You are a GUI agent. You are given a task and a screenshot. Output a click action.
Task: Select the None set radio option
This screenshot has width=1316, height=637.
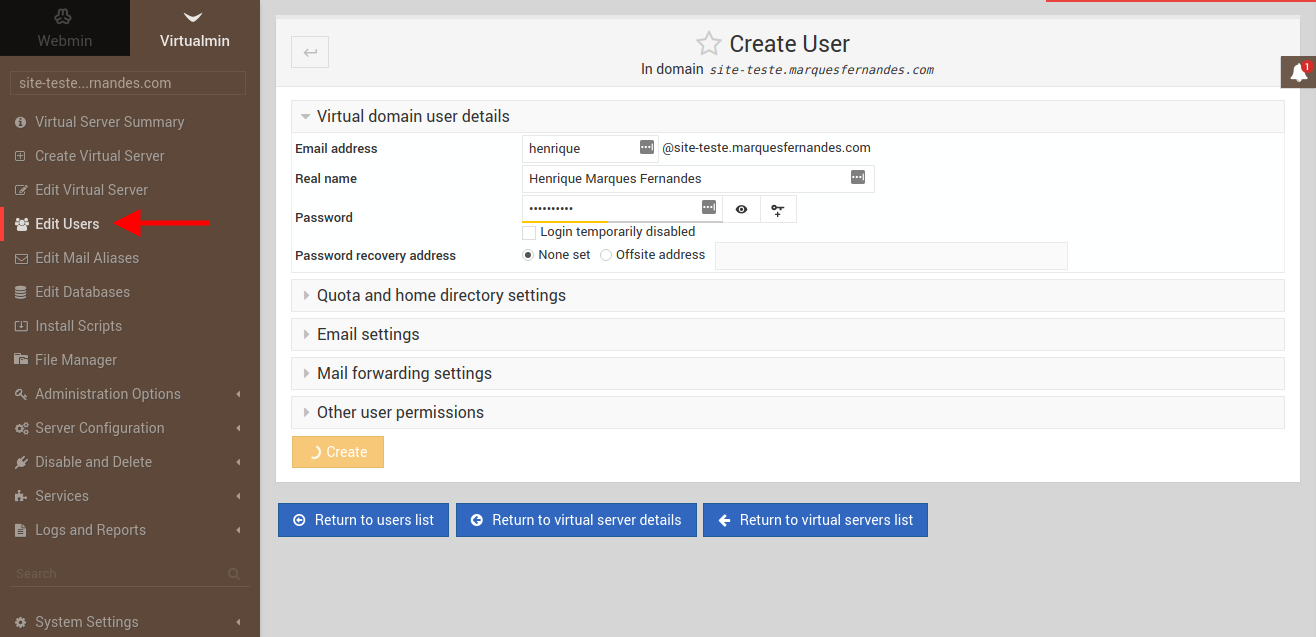point(528,255)
